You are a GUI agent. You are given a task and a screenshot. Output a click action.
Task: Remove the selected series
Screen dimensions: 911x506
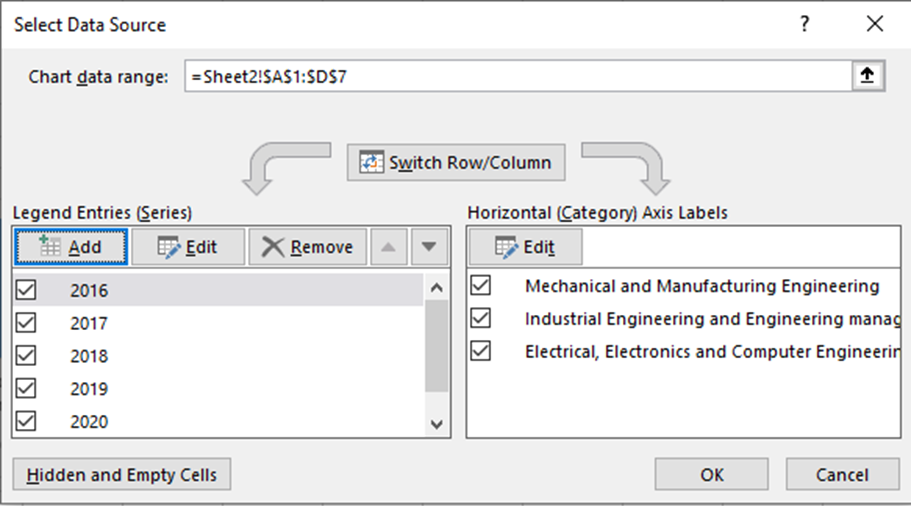pos(307,247)
